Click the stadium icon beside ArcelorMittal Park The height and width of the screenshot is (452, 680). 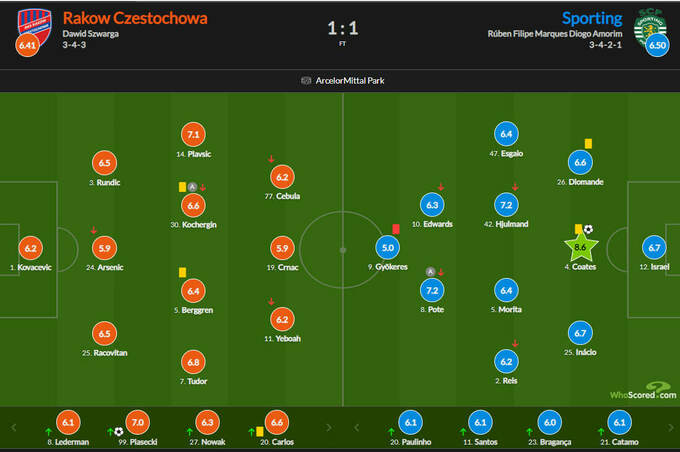click(x=306, y=81)
